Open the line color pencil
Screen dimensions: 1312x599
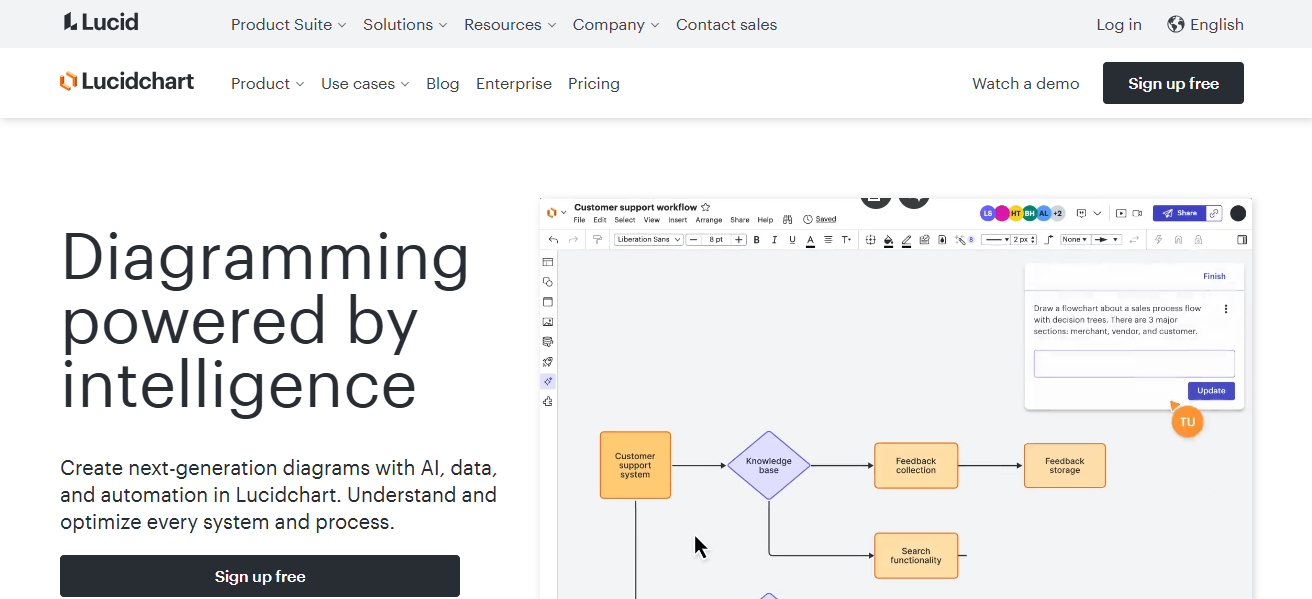(x=906, y=240)
